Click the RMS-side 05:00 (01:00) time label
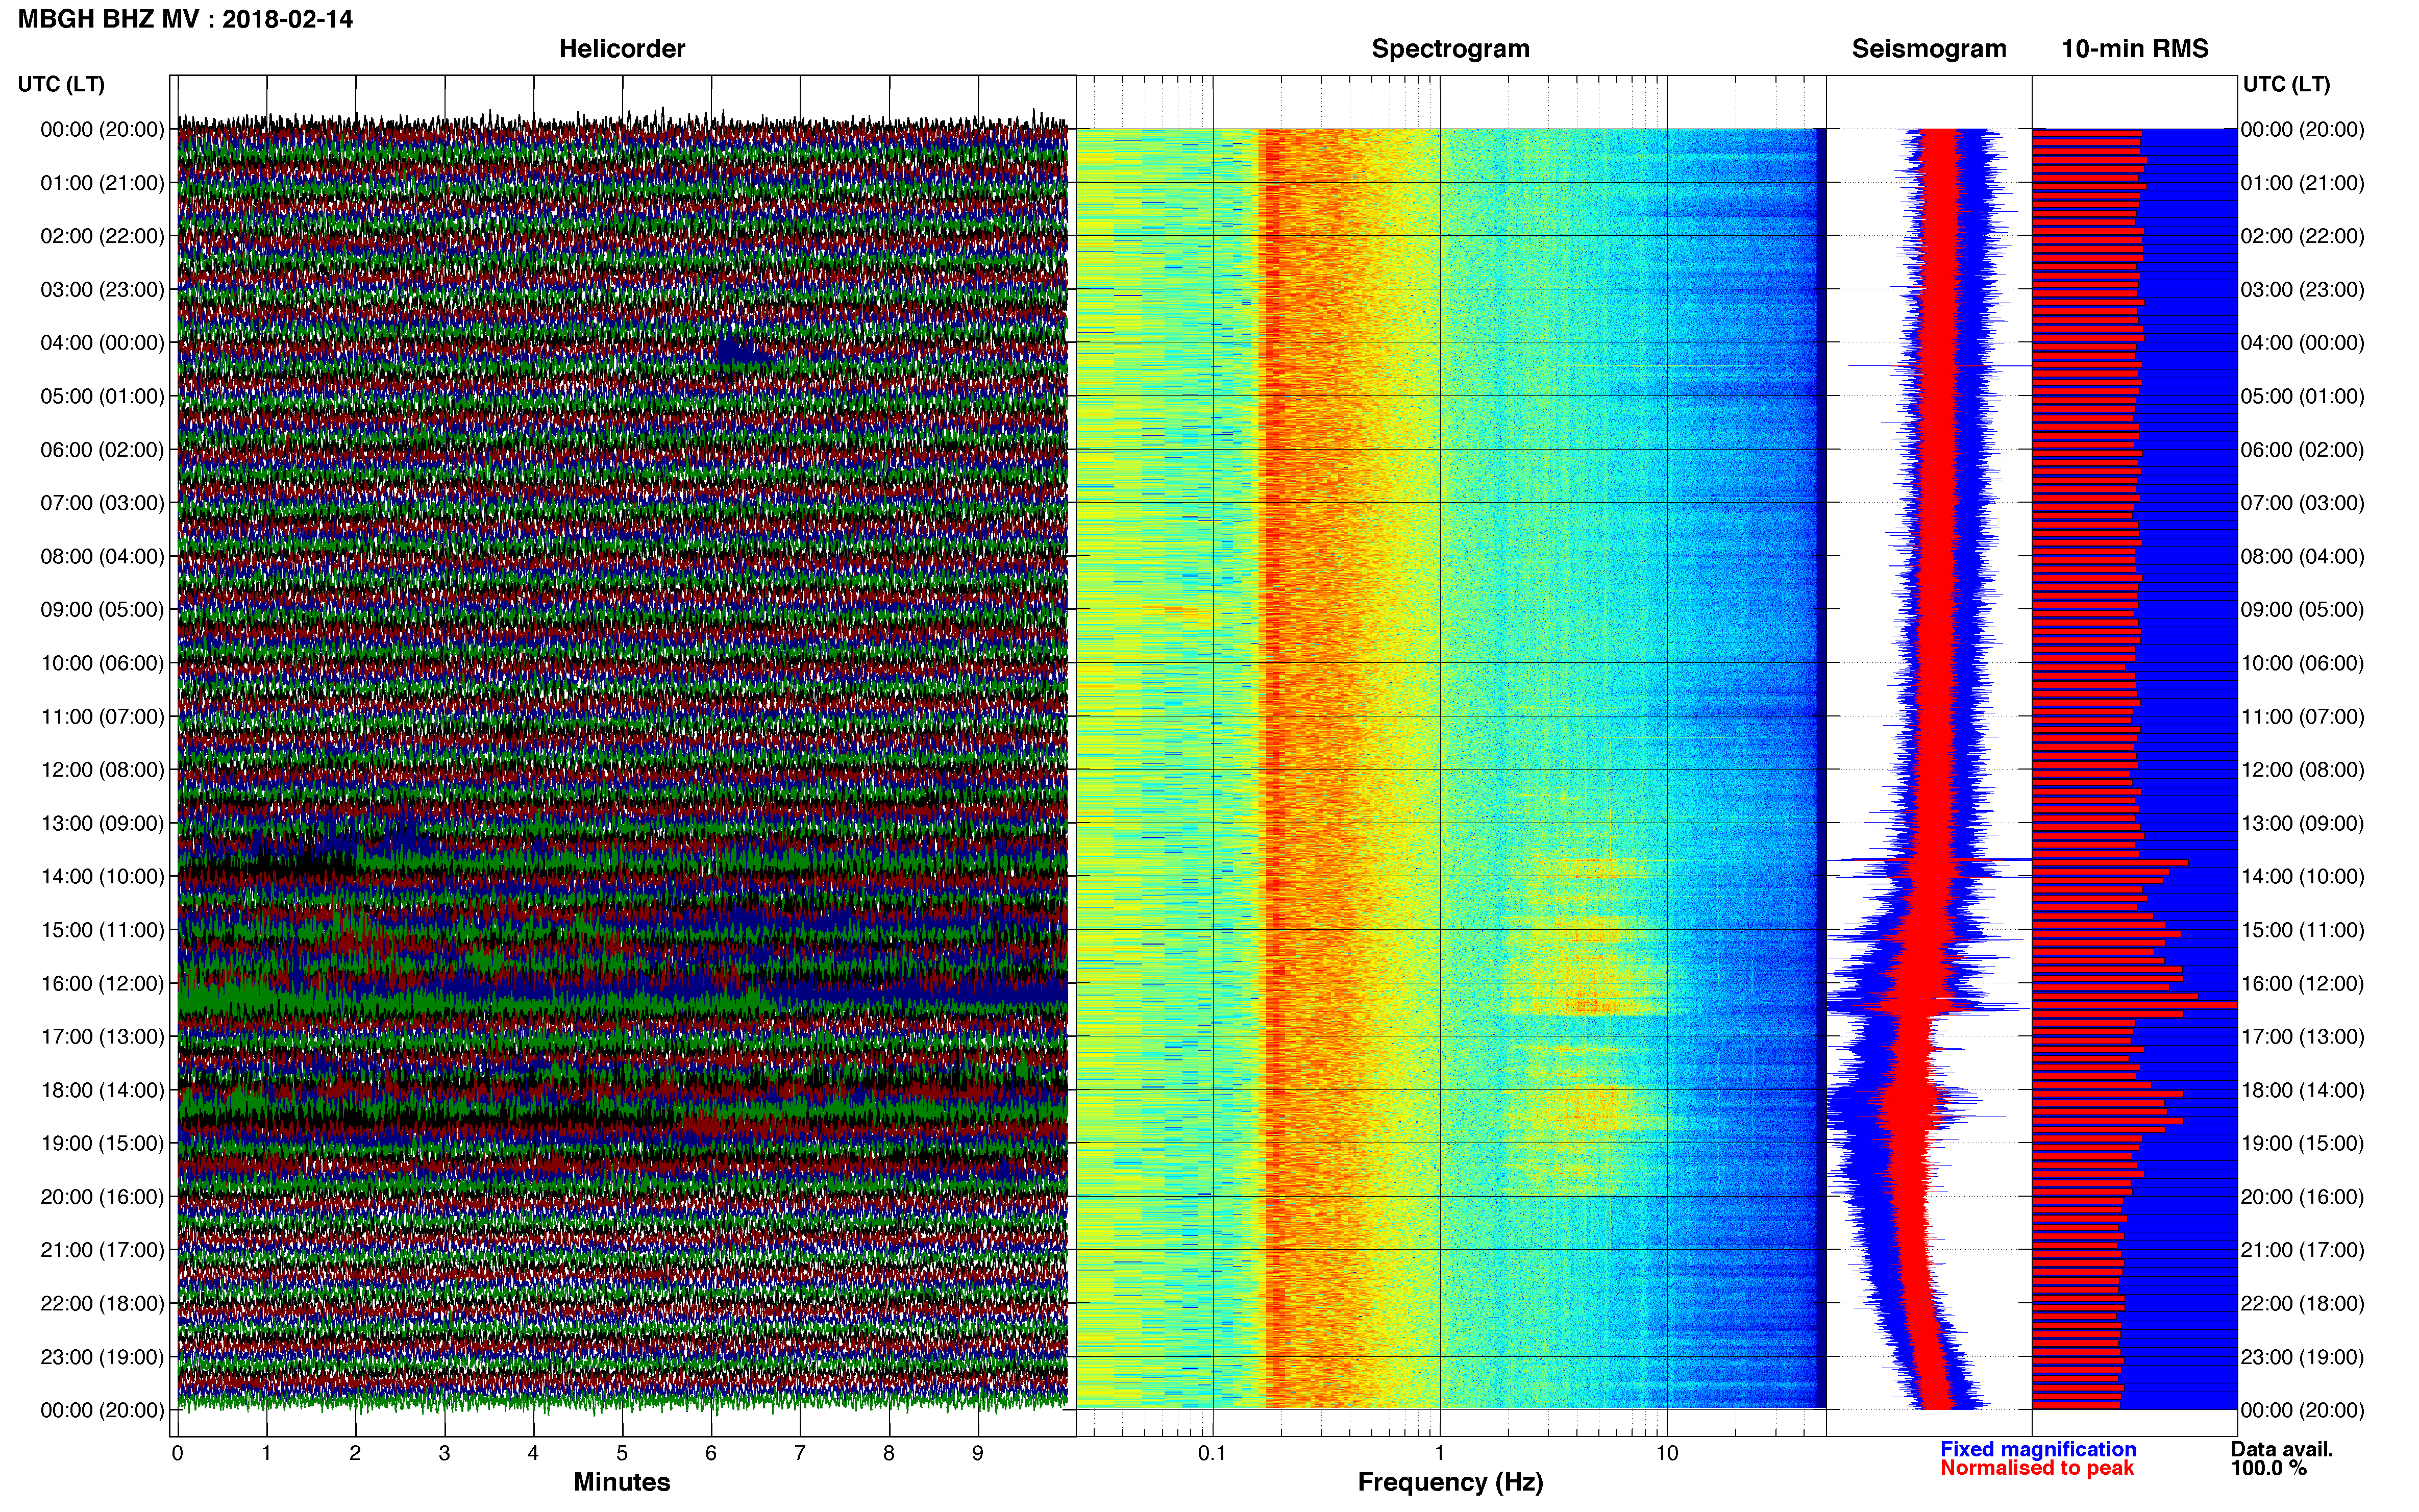The width and height of the screenshot is (2419, 1512). [2303, 396]
